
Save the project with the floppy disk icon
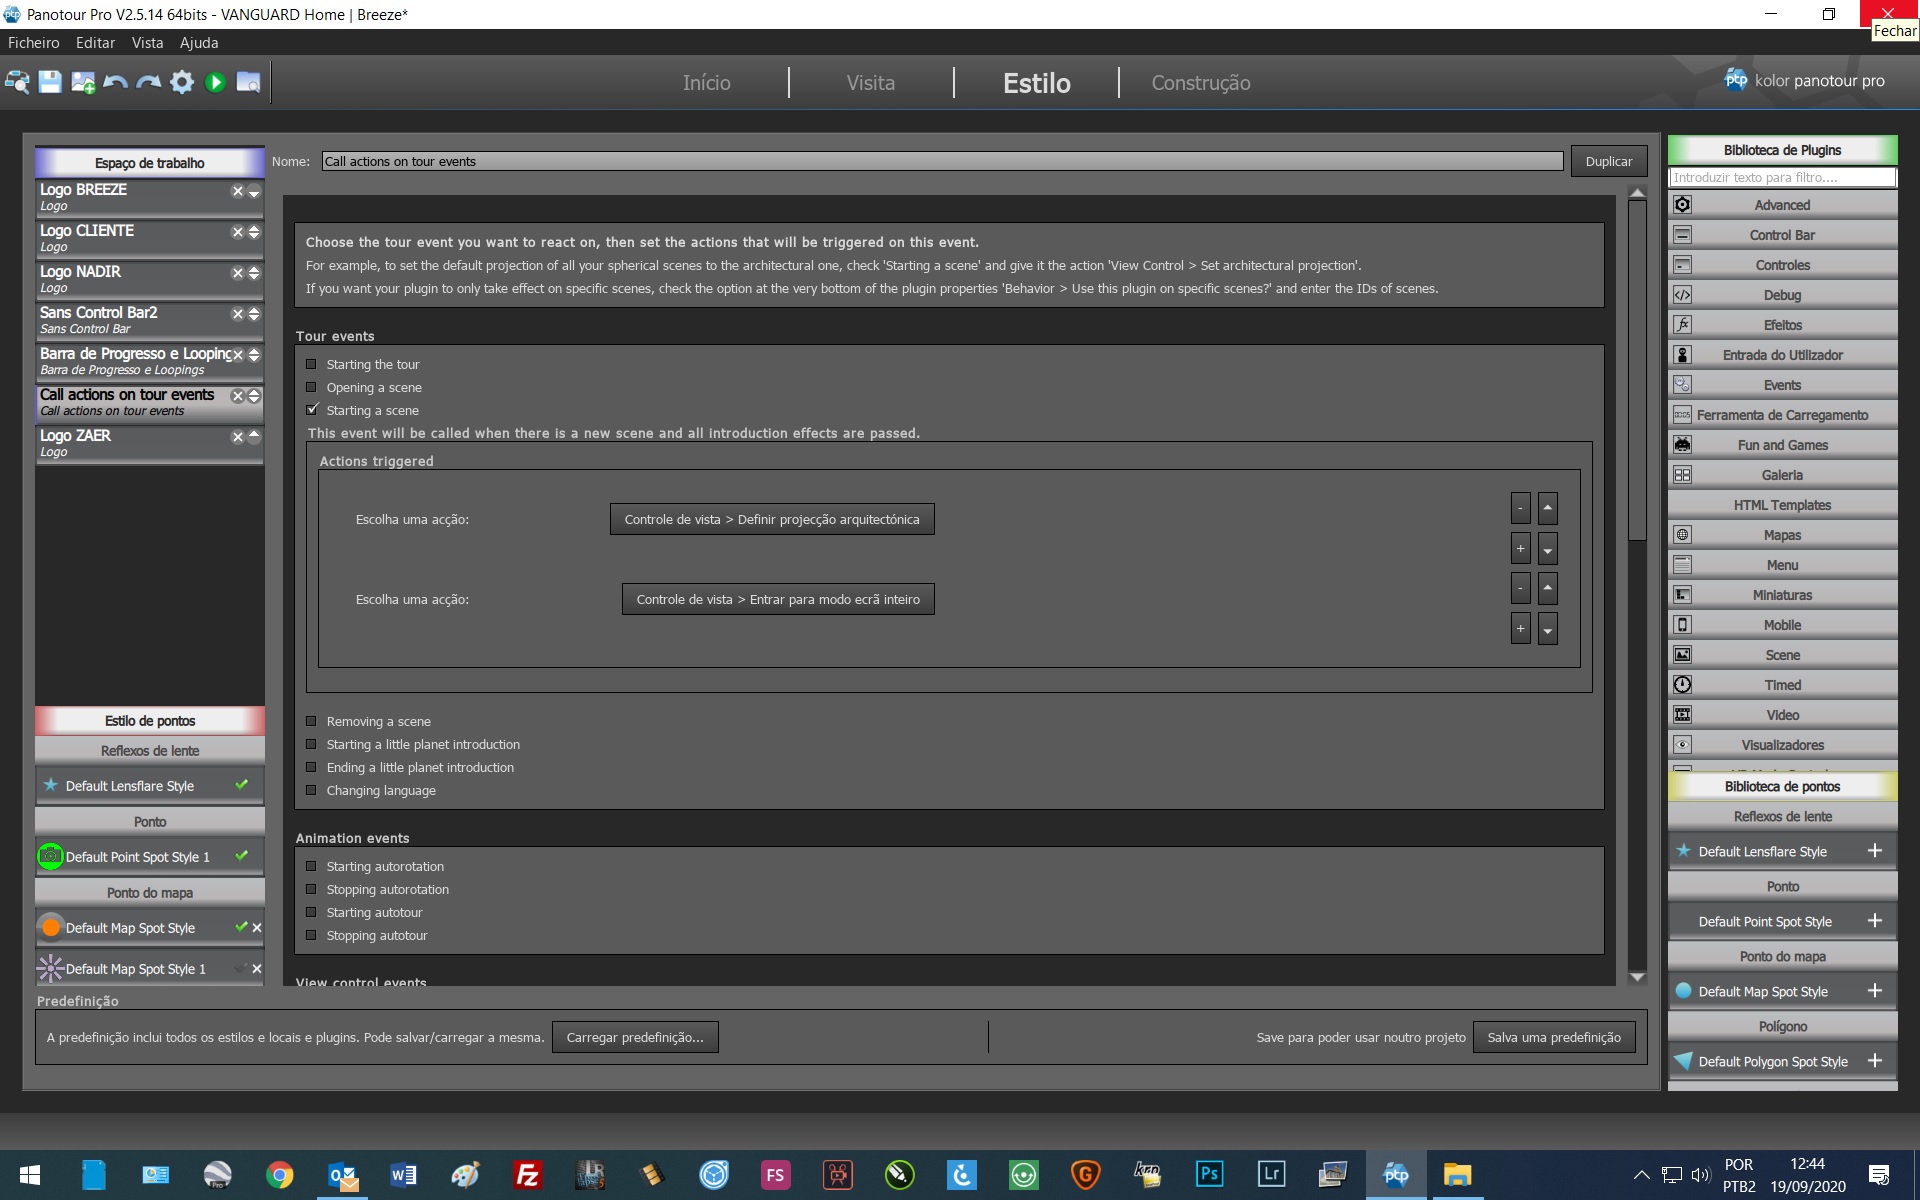click(x=50, y=82)
